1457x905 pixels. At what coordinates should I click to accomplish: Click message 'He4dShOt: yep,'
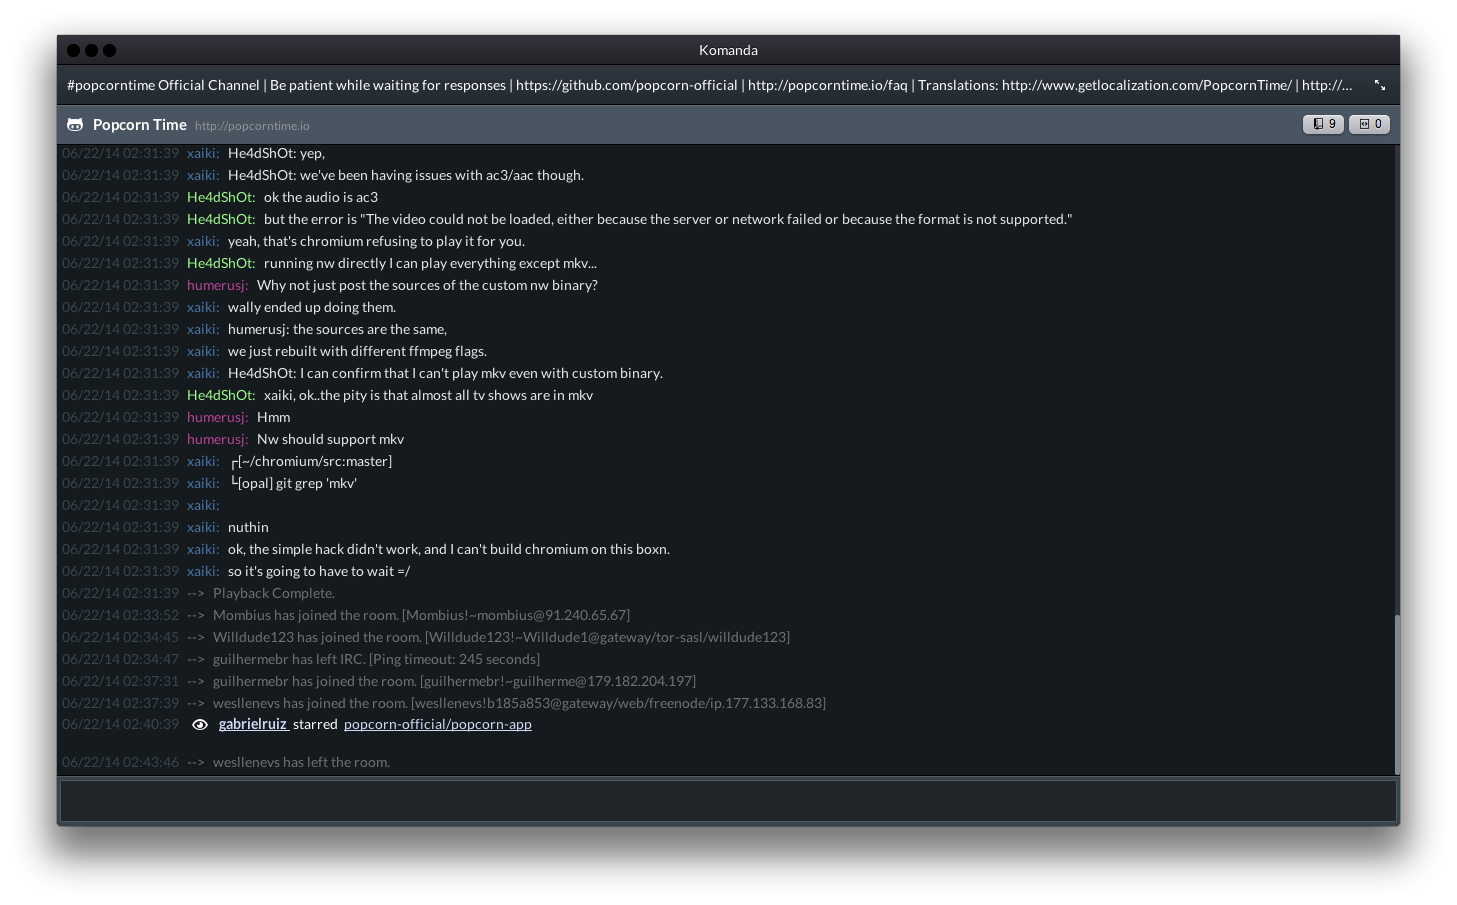pyautogui.click(x=276, y=153)
